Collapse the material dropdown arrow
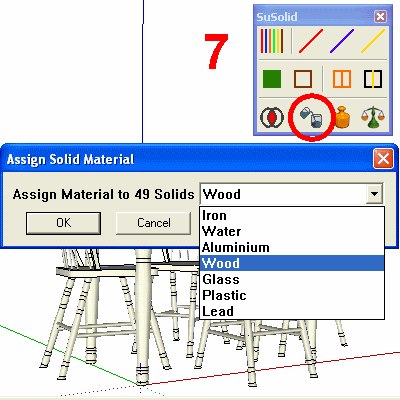This screenshot has height=400, width=400. pyautogui.click(x=374, y=194)
